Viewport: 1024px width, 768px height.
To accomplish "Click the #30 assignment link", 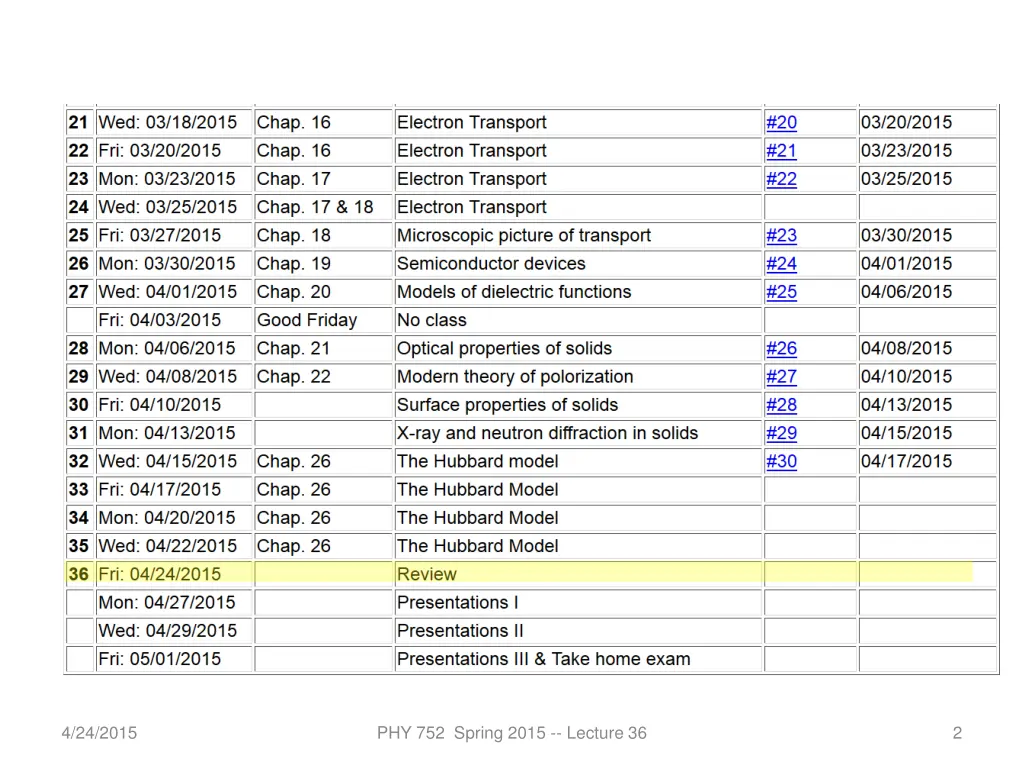I will pyautogui.click(x=781, y=461).
